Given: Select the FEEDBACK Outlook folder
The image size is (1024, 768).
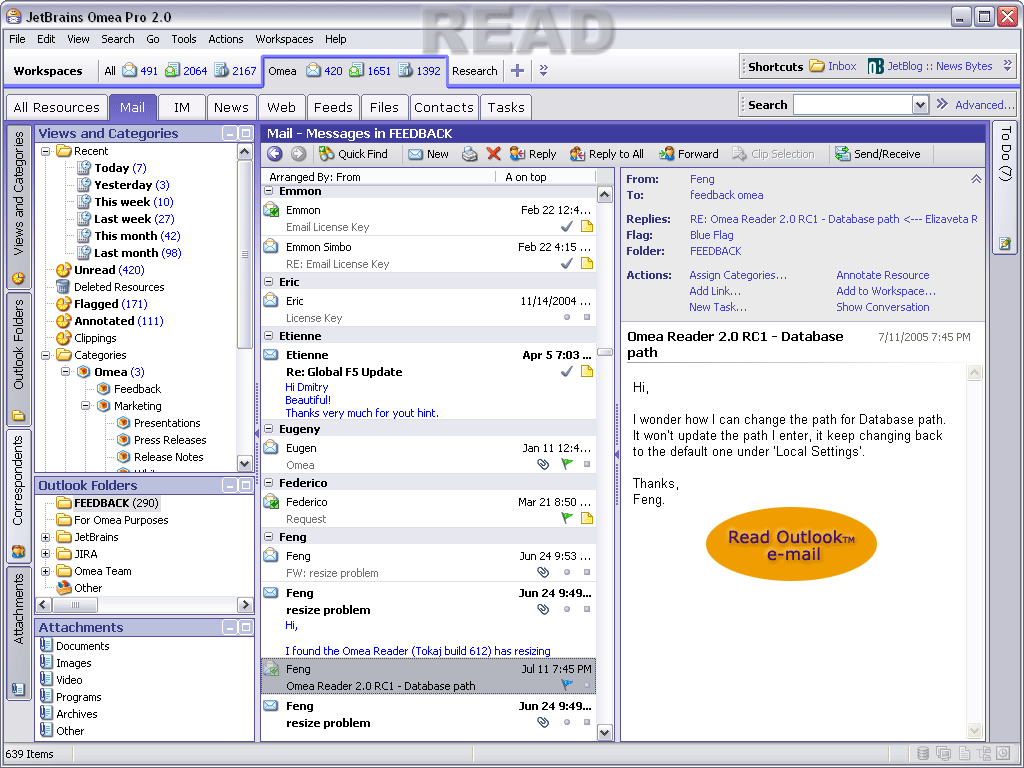Looking at the screenshot, I should click(108, 503).
